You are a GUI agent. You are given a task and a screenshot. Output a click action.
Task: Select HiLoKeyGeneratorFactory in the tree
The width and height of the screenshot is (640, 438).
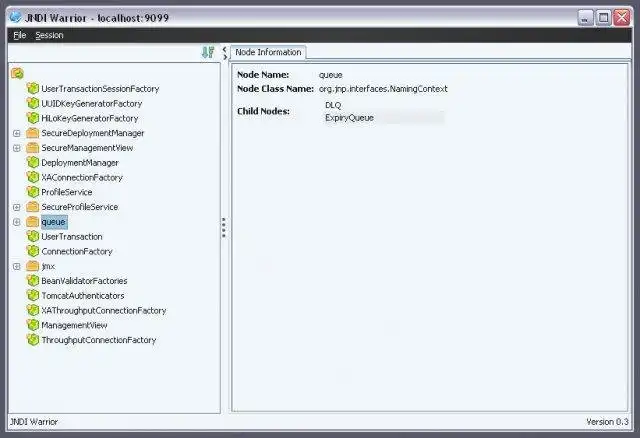[90, 118]
